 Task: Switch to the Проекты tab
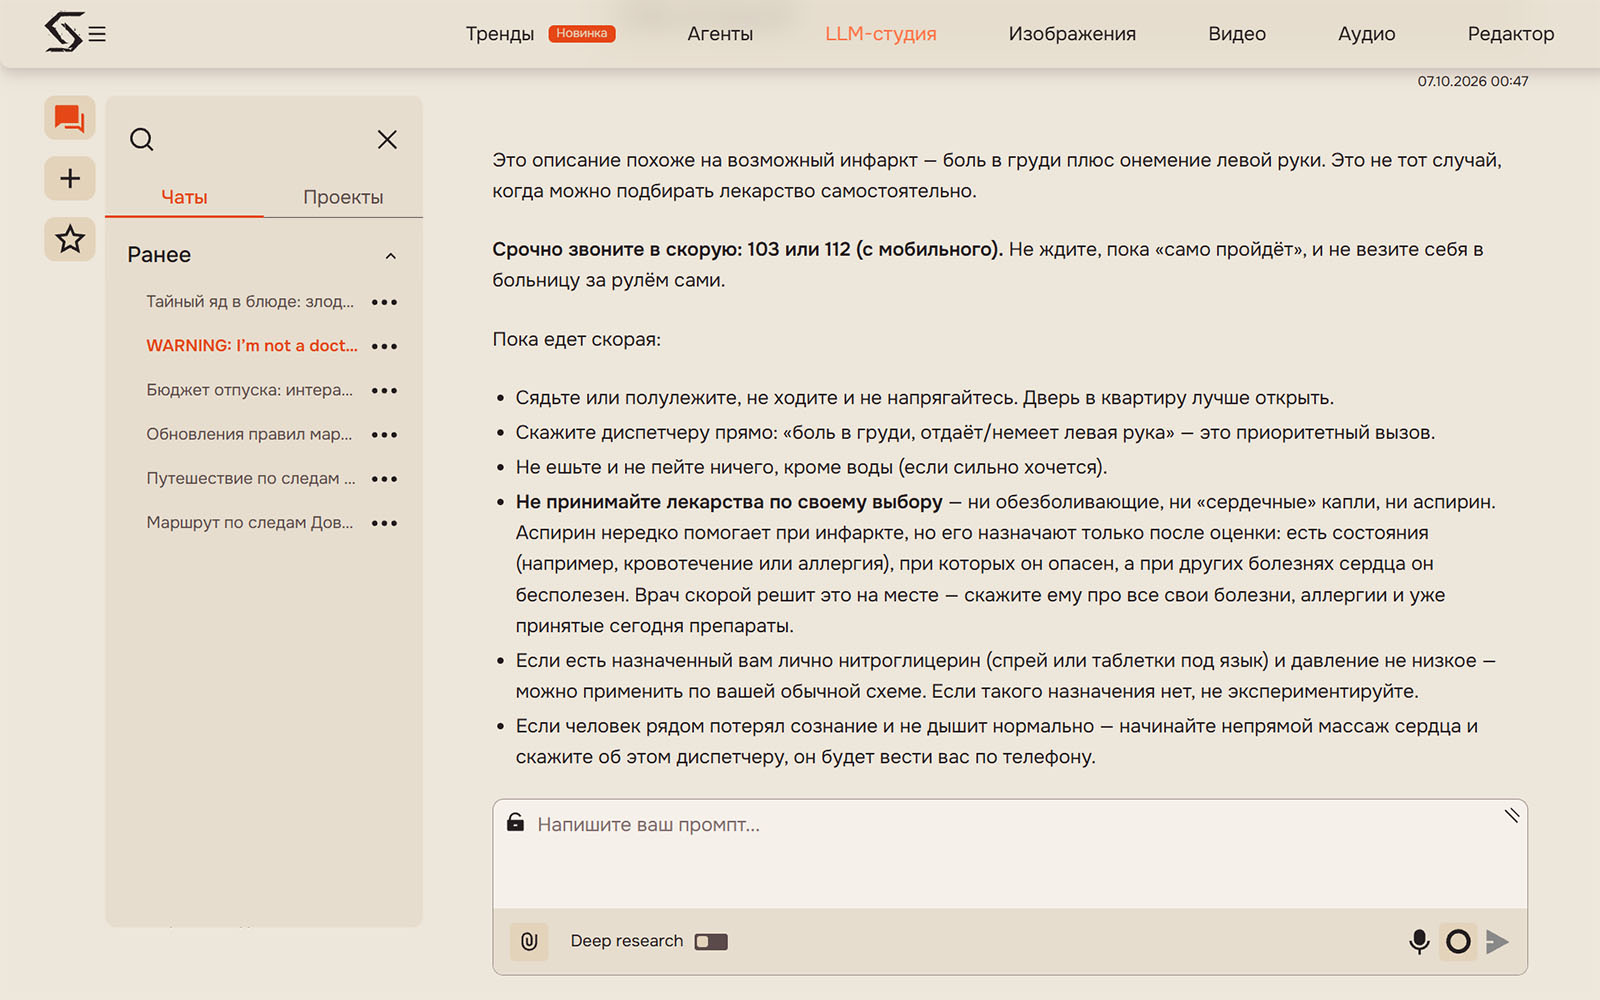click(x=343, y=197)
